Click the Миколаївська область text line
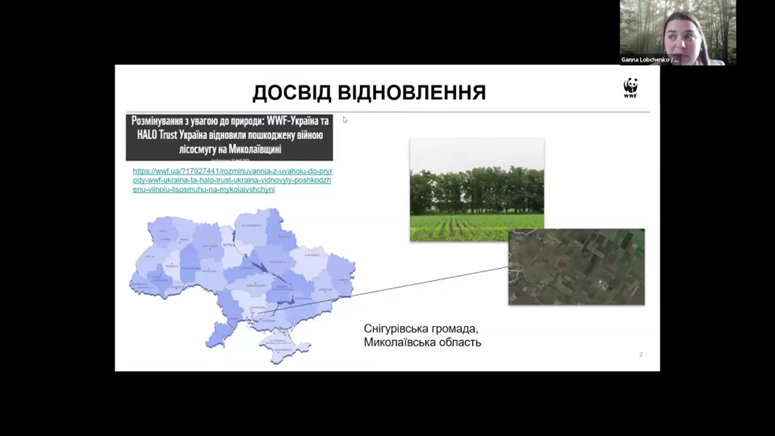Image resolution: width=775 pixels, height=436 pixels. pos(422,342)
